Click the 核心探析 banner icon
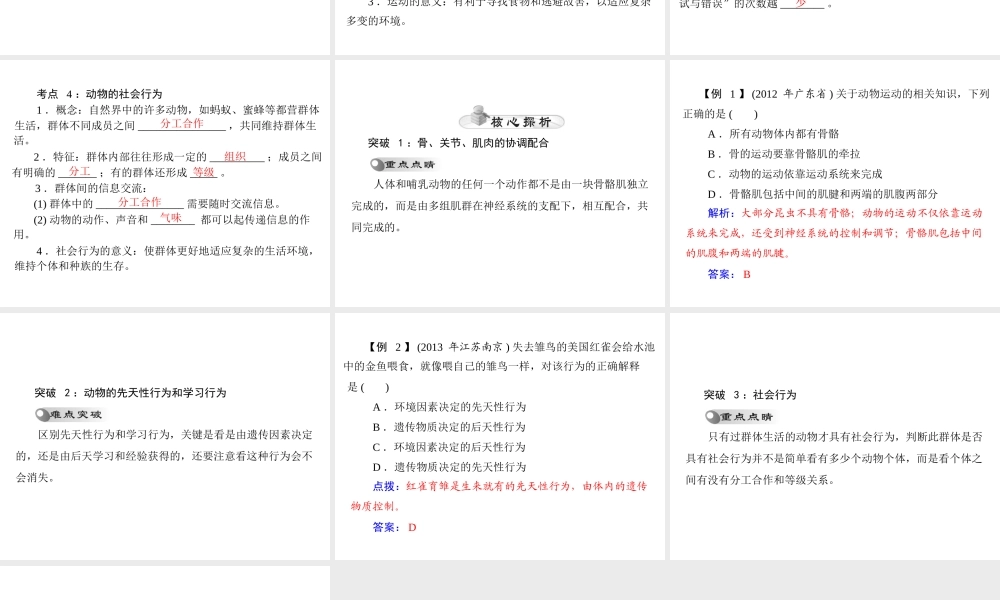The width and height of the screenshot is (1000, 600). (512, 119)
